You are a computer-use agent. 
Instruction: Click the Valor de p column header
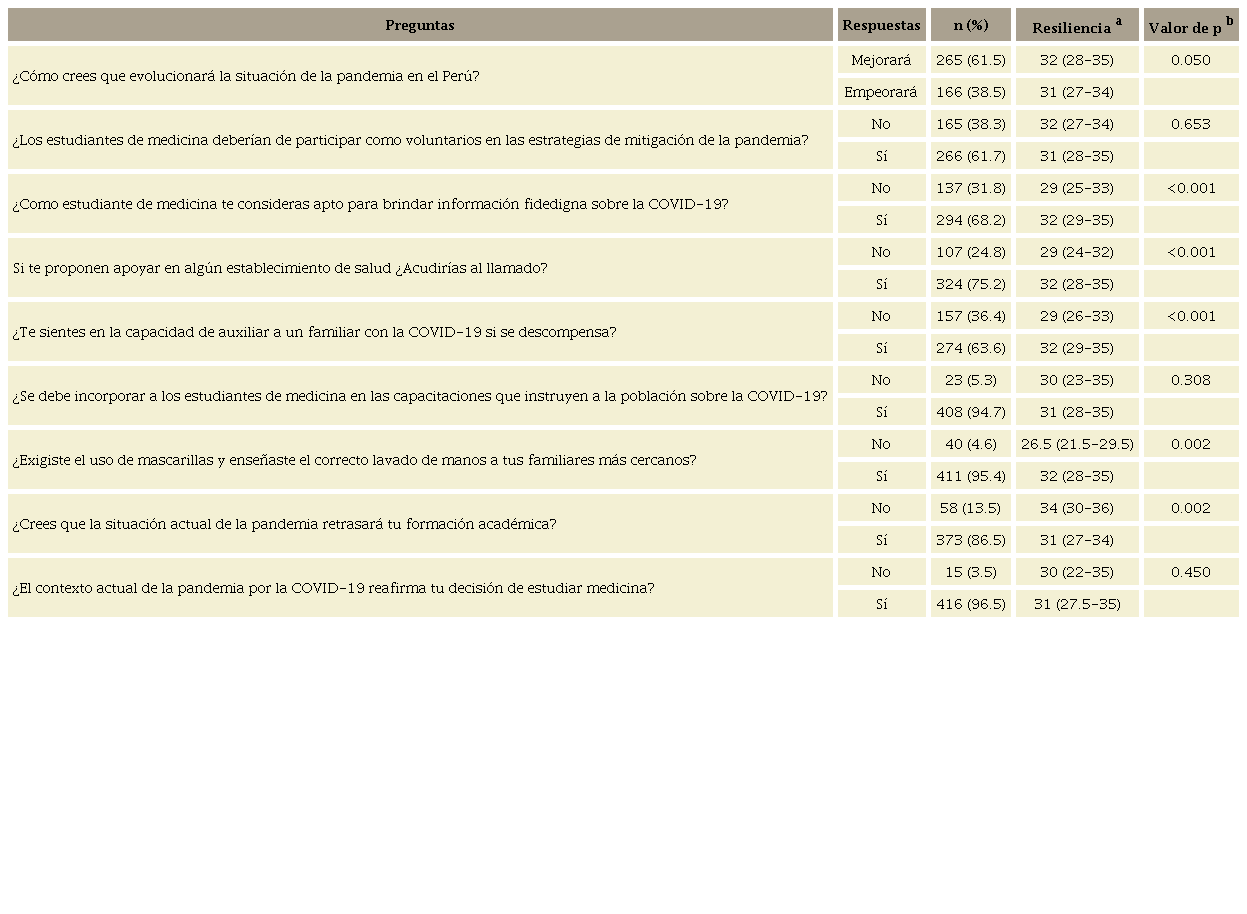[x=1185, y=28]
